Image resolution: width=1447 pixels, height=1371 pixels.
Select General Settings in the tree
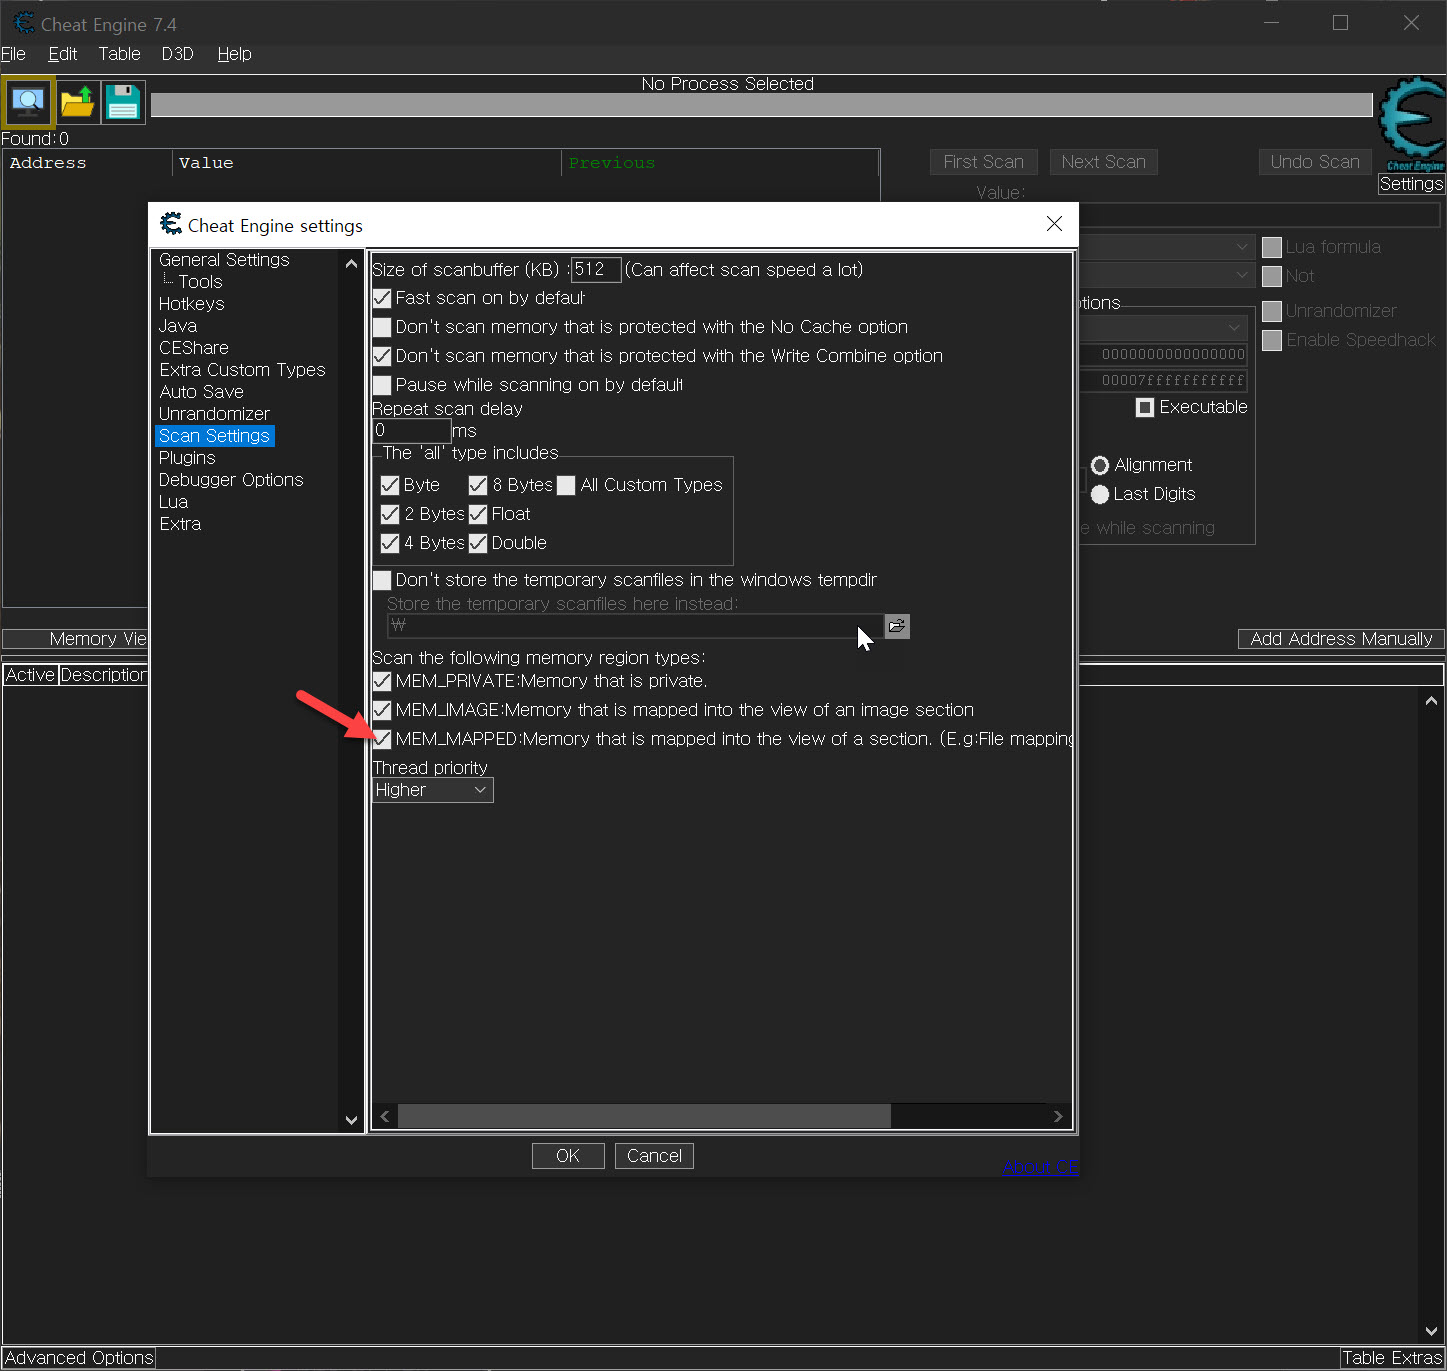click(224, 260)
